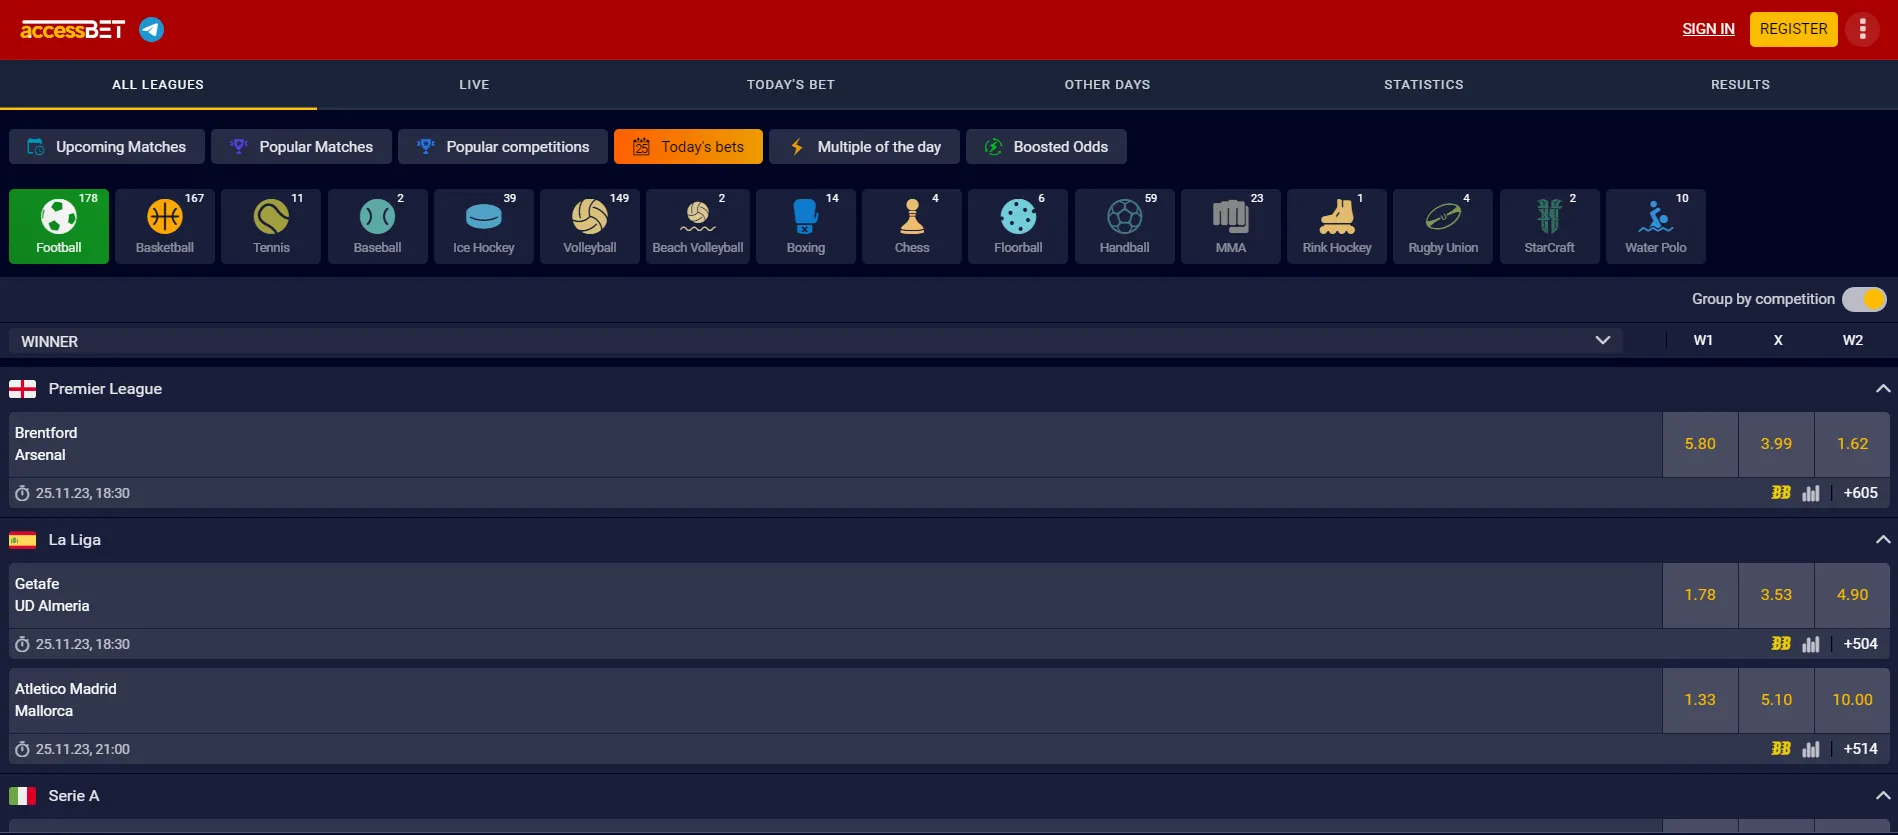Screen dimensions: 1898x835
Task: Switch to the LIVE tab
Action: click(x=474, y=85)
